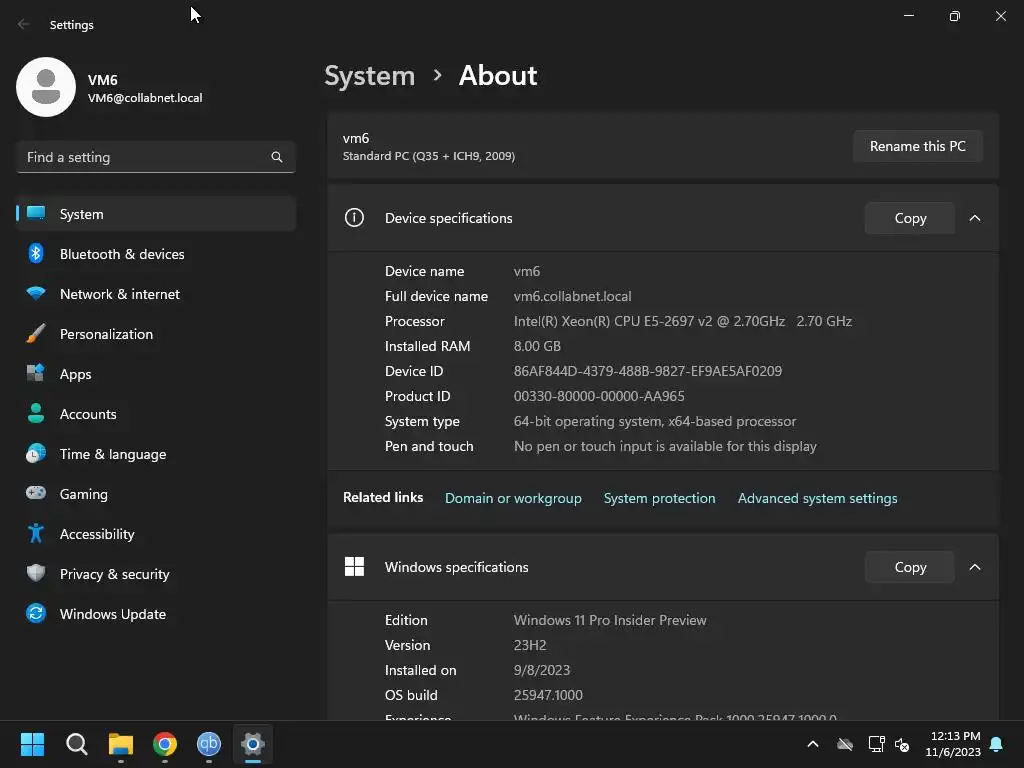Click the network display tray icon
The width and height of the screenshot is (1024, 768).
click(876, 744)
